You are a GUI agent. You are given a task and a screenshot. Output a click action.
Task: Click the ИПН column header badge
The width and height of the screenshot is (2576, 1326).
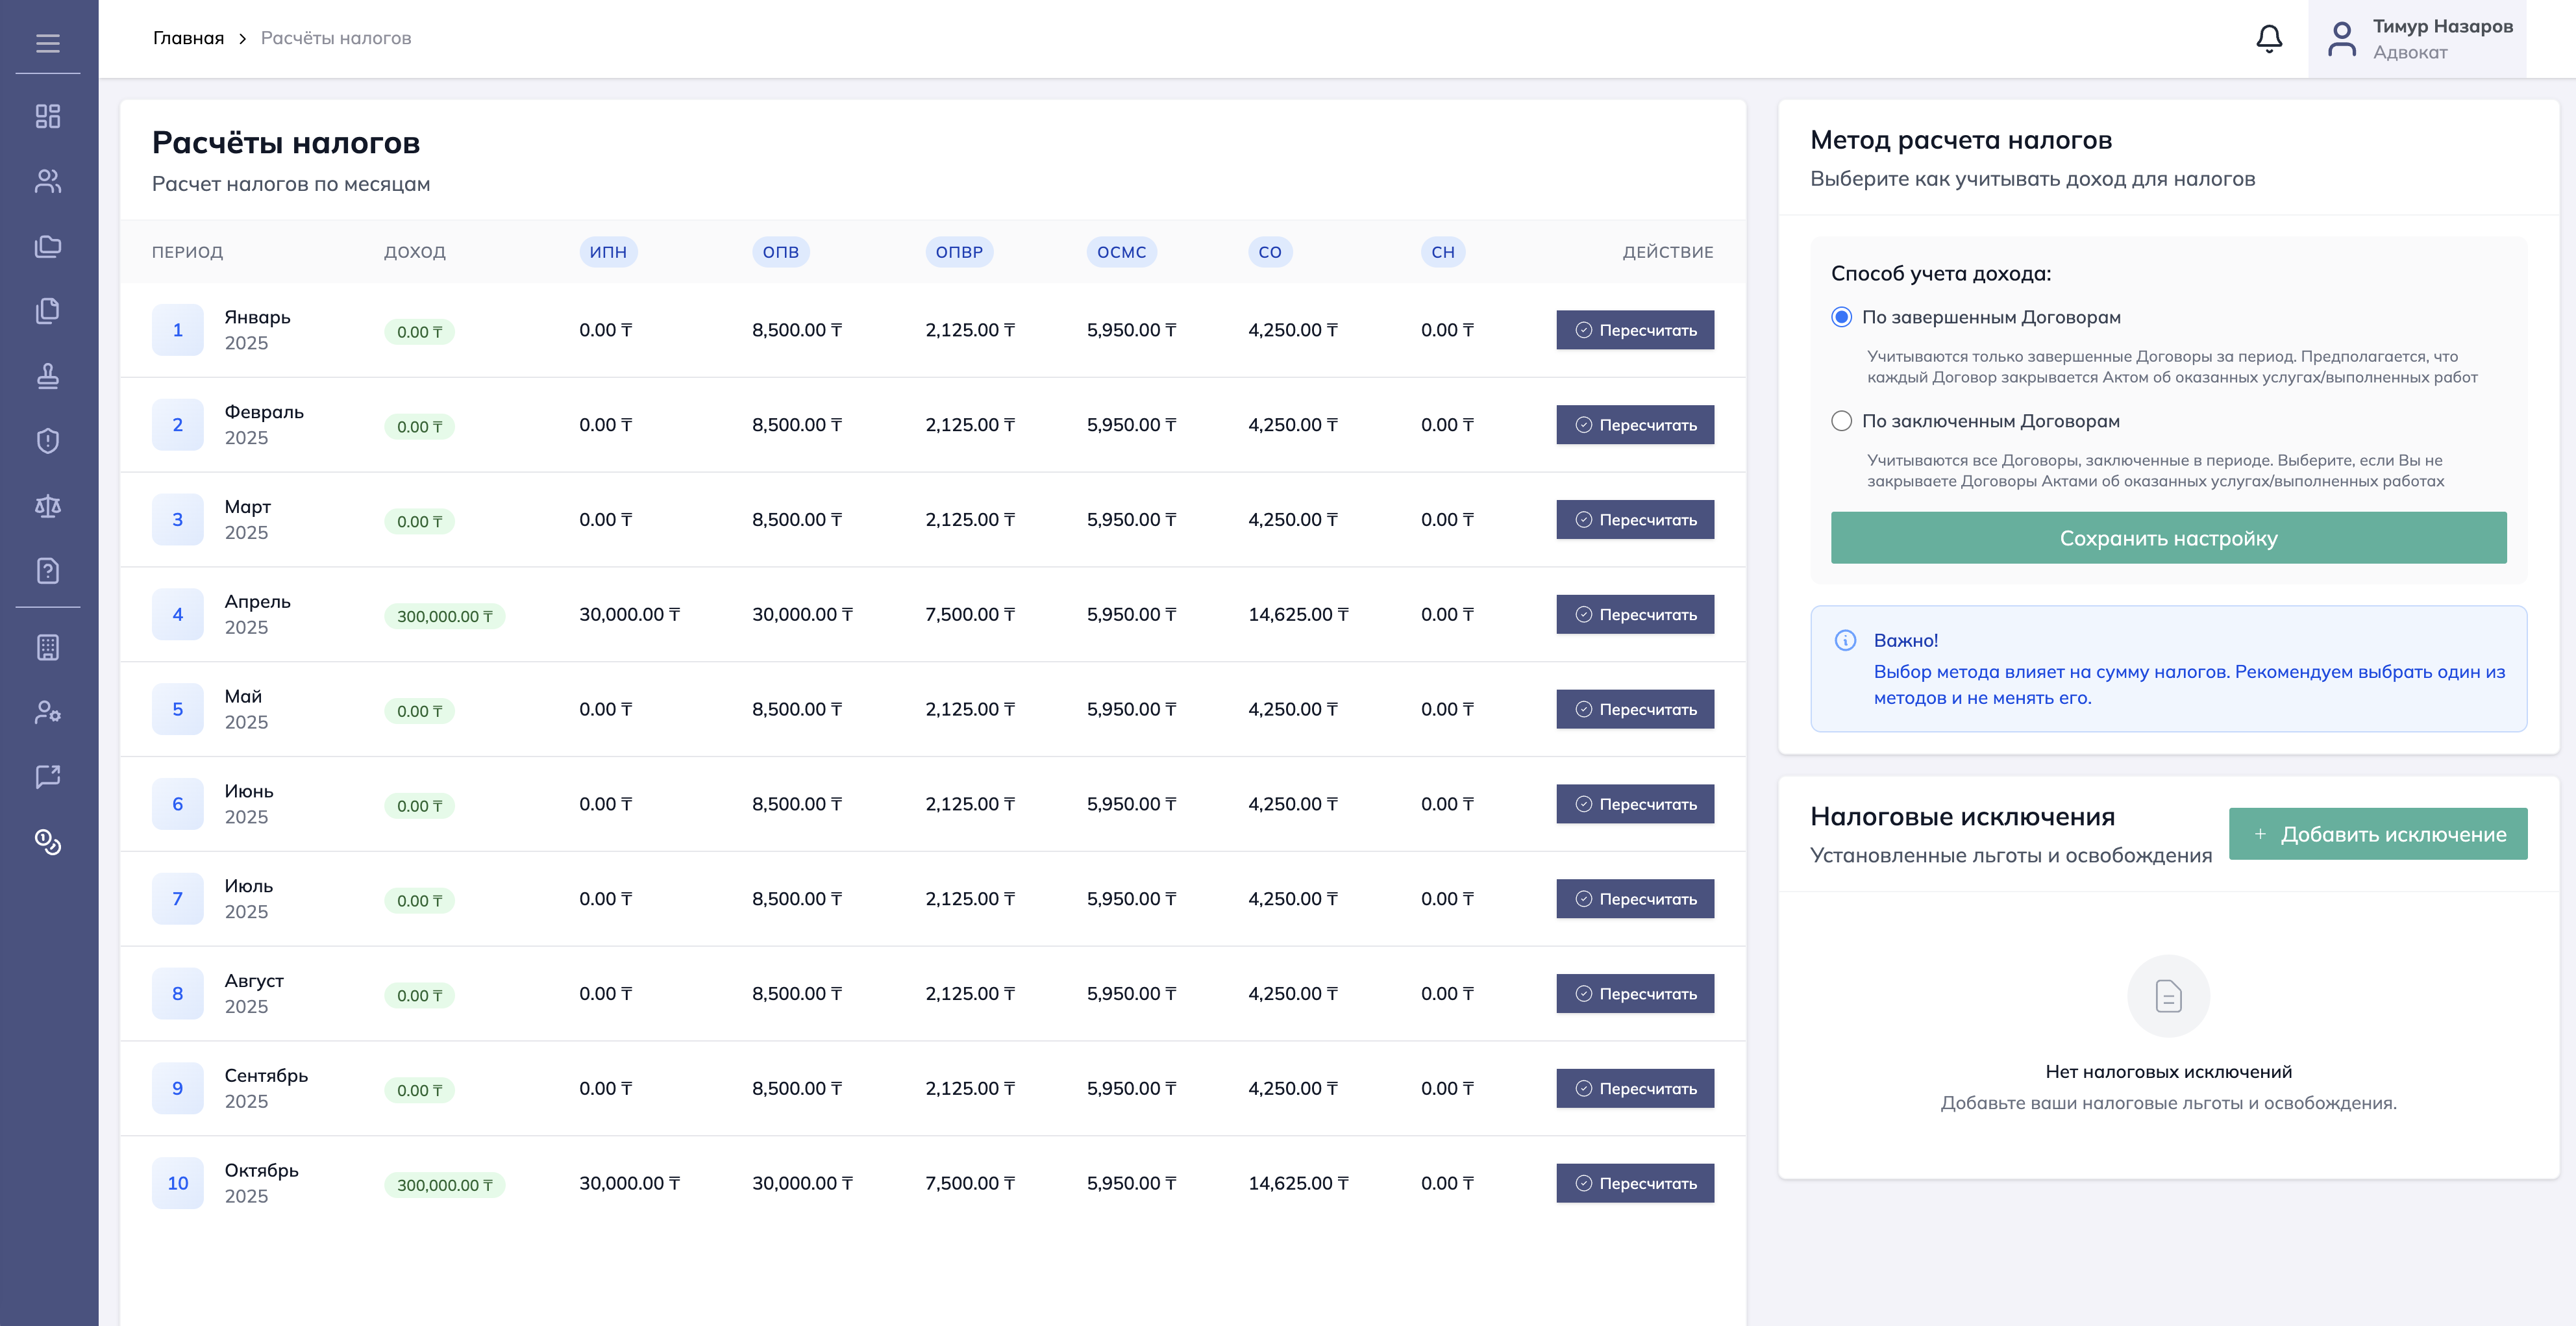(x=608, y=252)
